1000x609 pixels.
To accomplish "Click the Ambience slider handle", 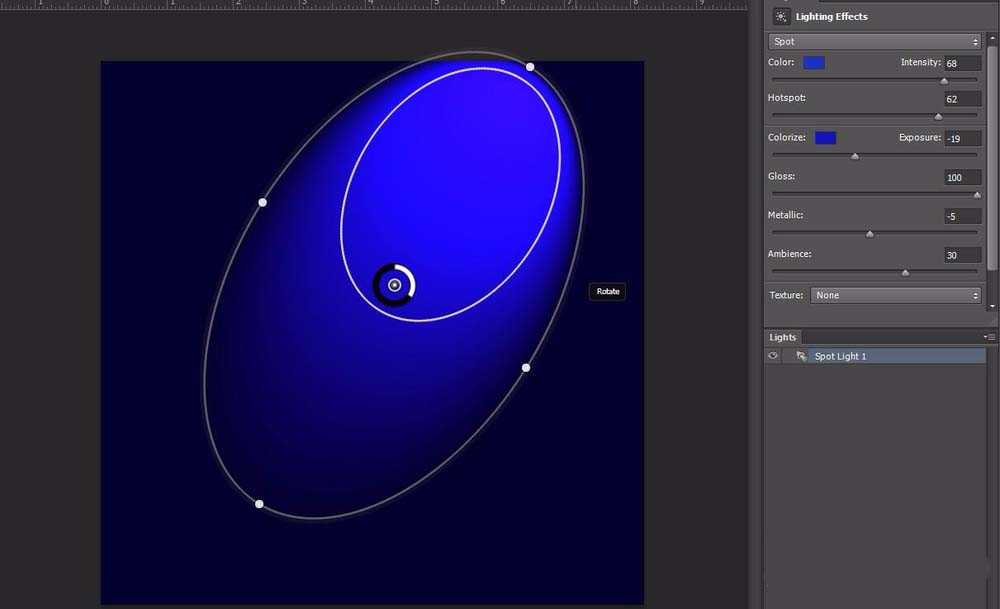I will tap(906, 271).
